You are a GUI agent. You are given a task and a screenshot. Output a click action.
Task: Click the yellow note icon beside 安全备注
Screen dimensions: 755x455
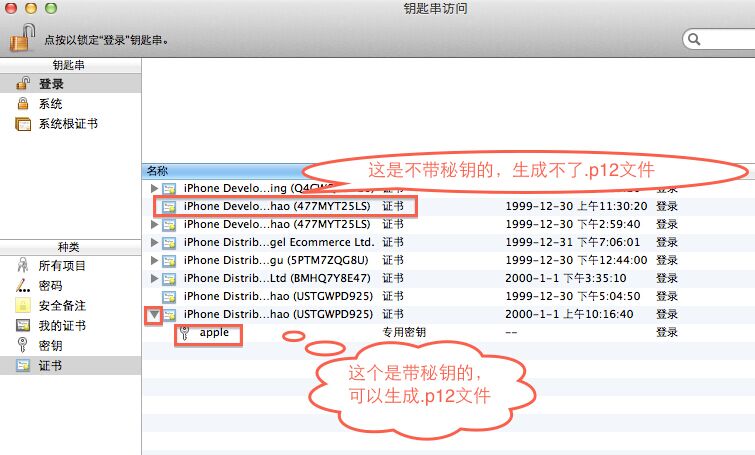tap(23, 305)
